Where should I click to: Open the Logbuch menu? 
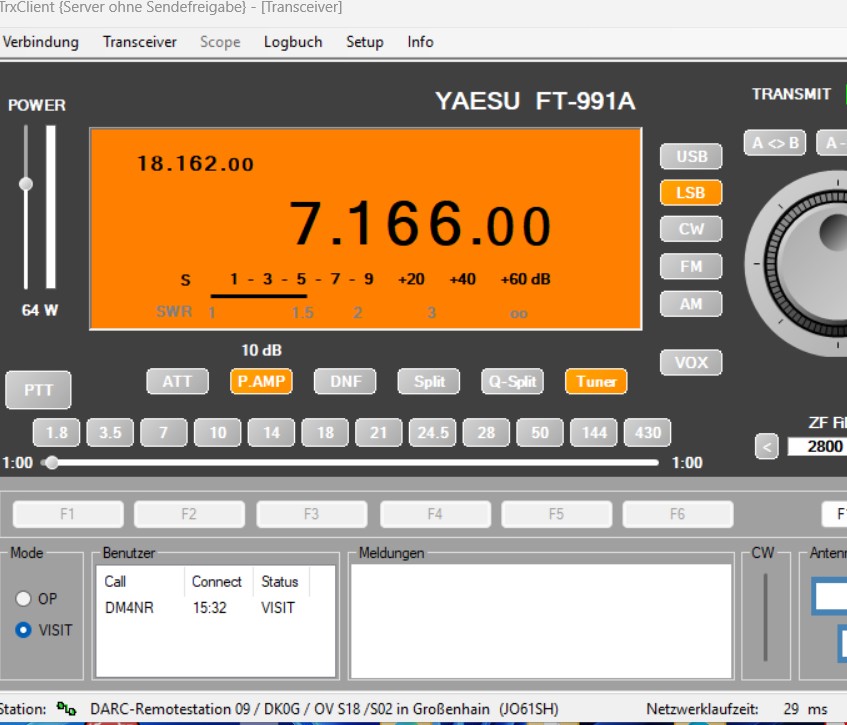tap(293, 42)
